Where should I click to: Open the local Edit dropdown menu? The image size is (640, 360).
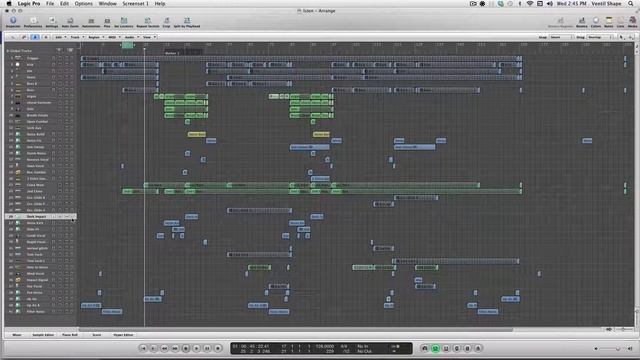60,37
